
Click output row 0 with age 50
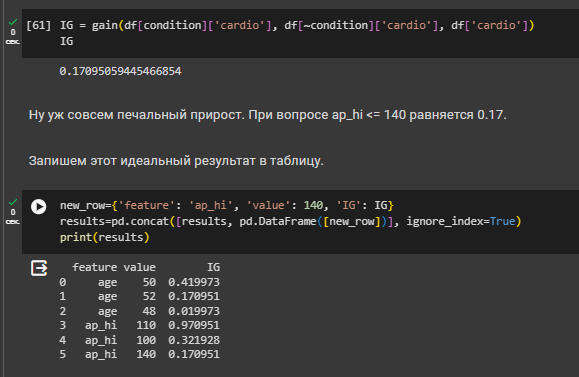(139, 282)
